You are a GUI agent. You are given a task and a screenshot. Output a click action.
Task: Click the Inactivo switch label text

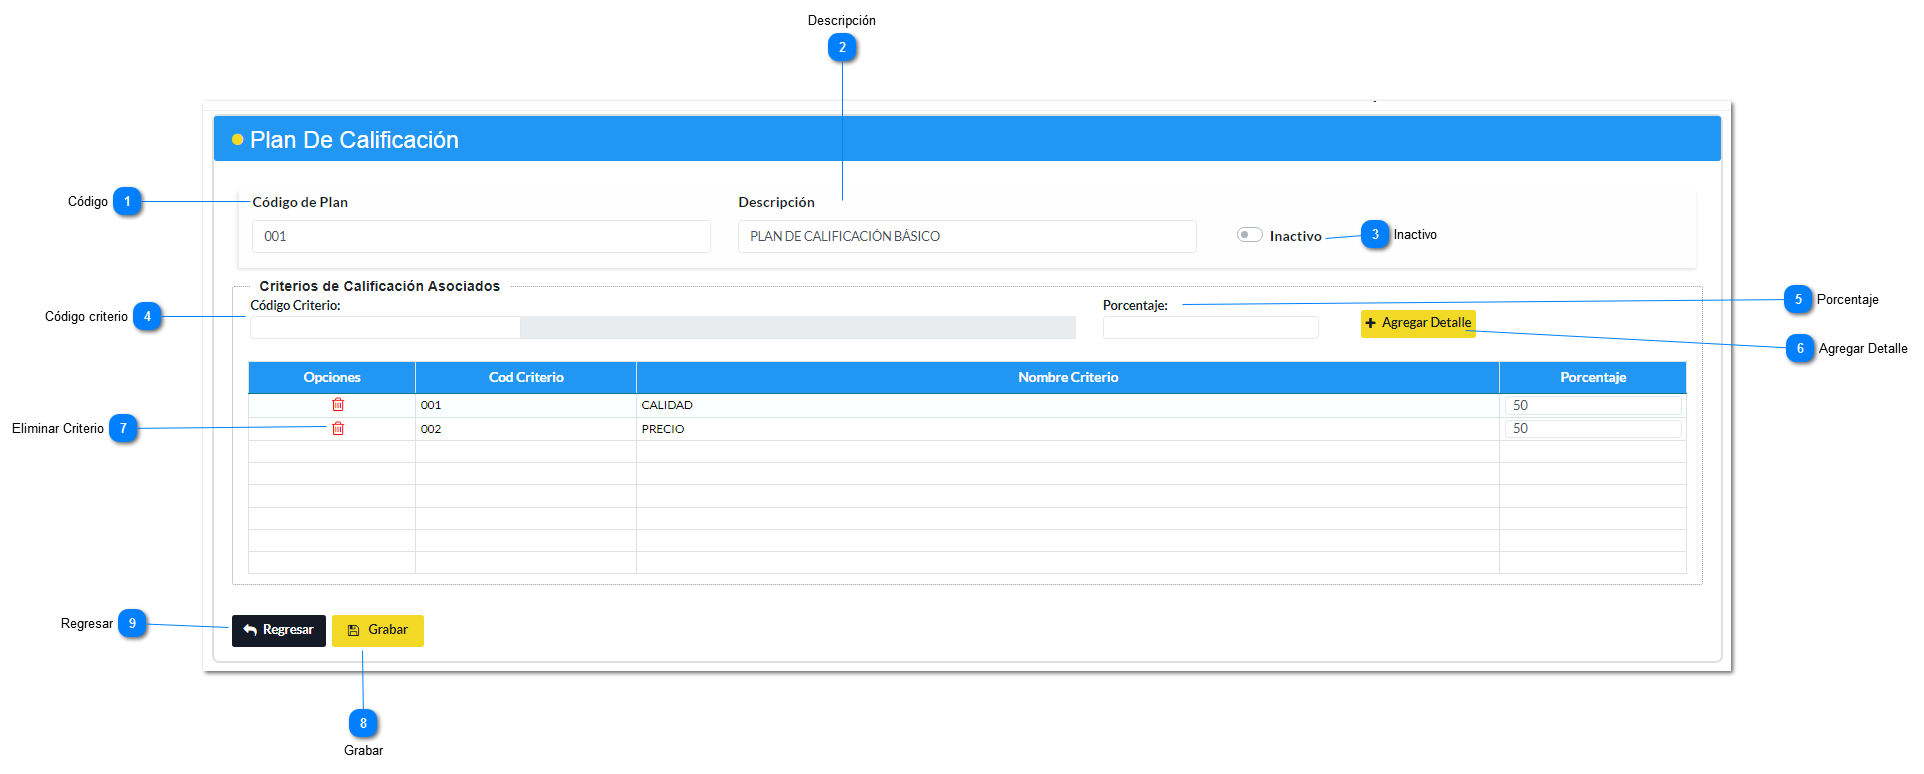1296,236
